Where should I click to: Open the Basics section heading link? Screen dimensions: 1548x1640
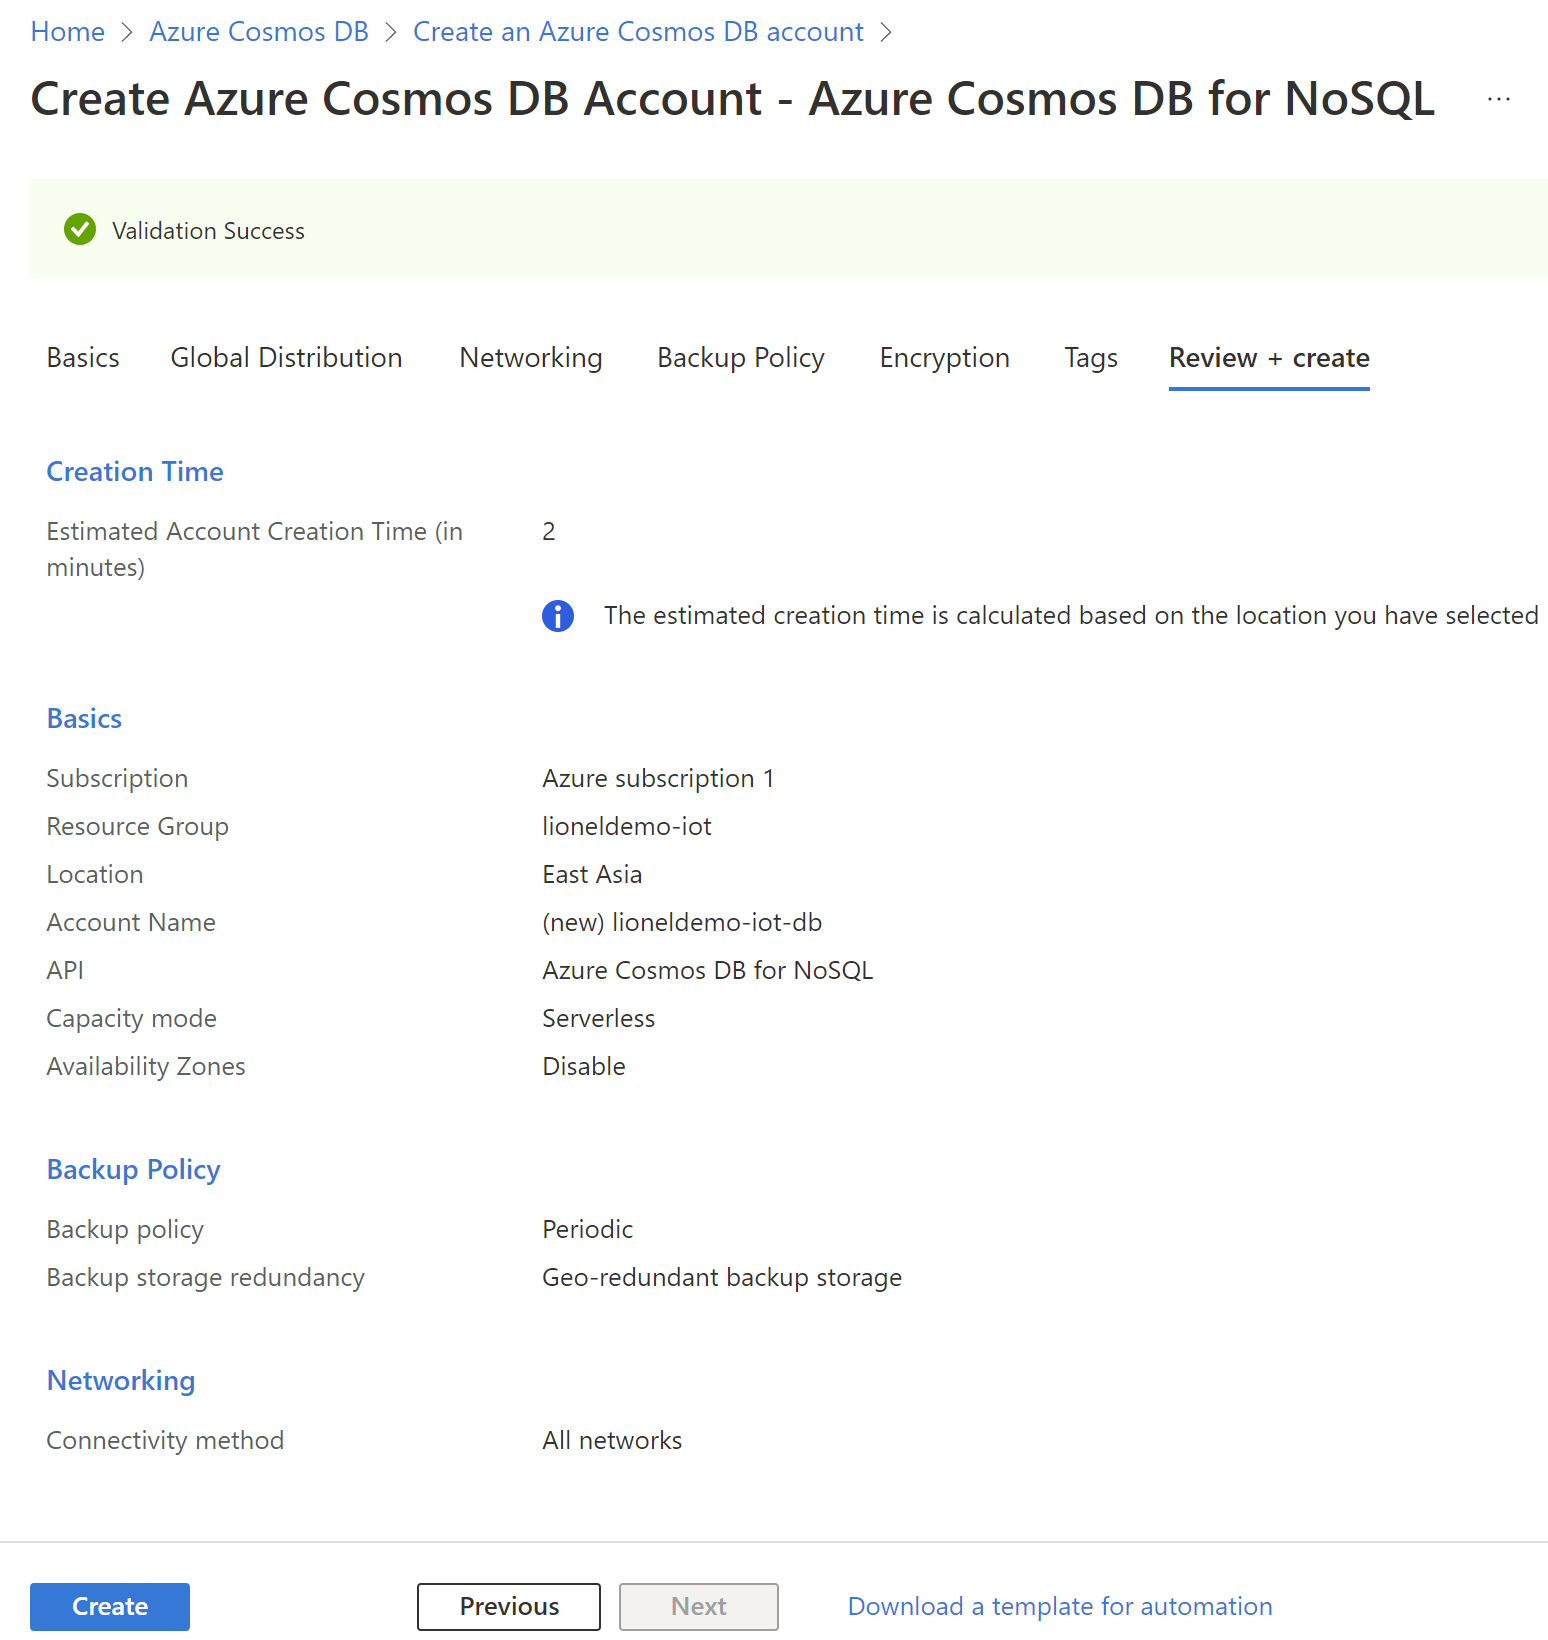[x=84, y=719]
